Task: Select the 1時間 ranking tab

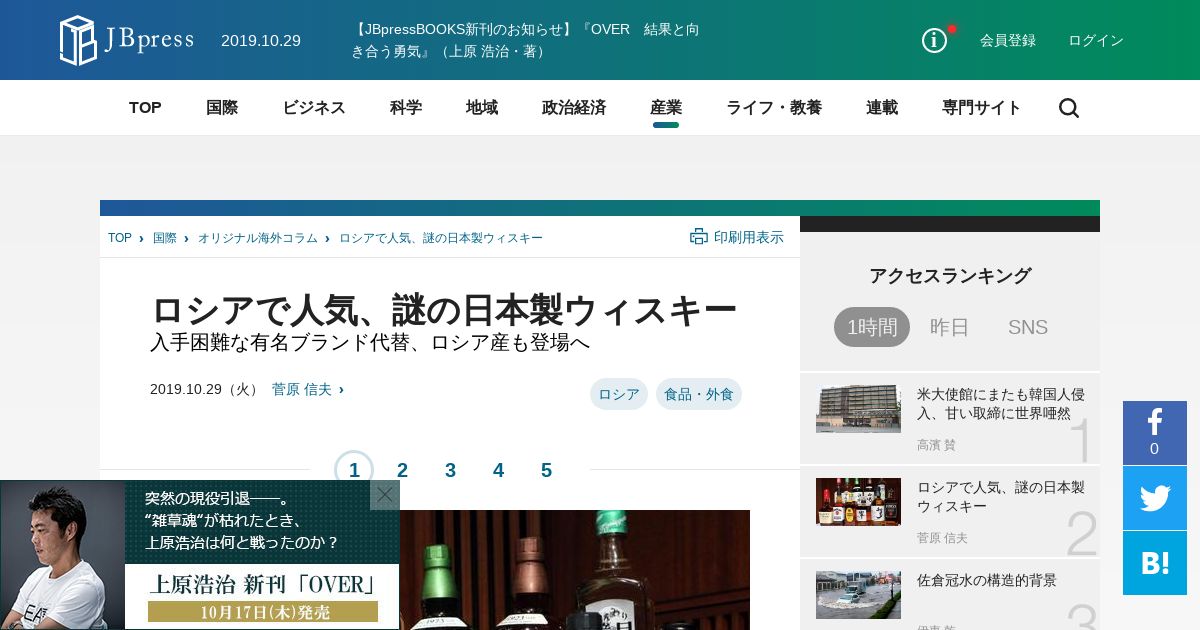Action: pos(872,327)
